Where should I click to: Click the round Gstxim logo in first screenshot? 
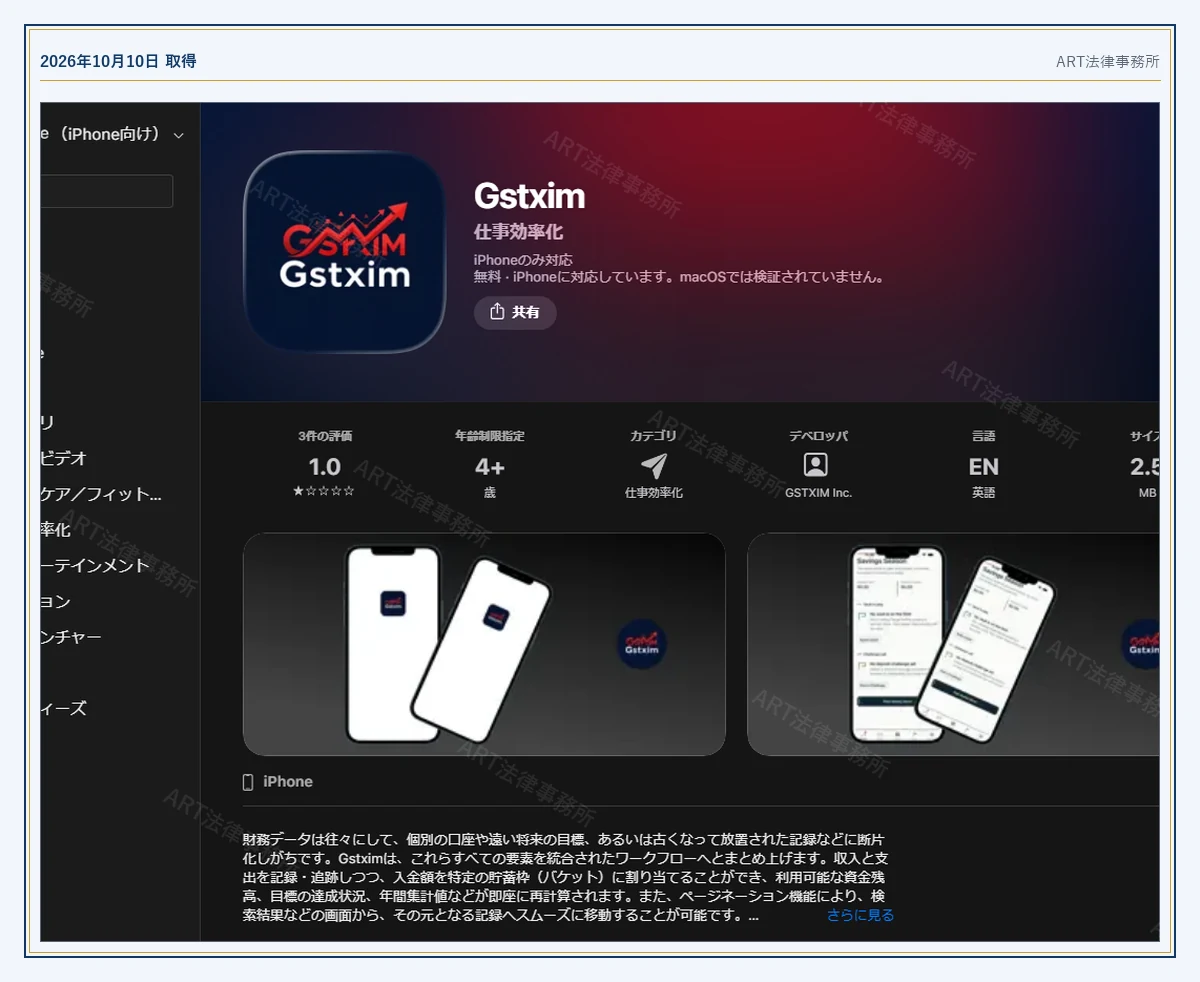(x=642, y=644)
